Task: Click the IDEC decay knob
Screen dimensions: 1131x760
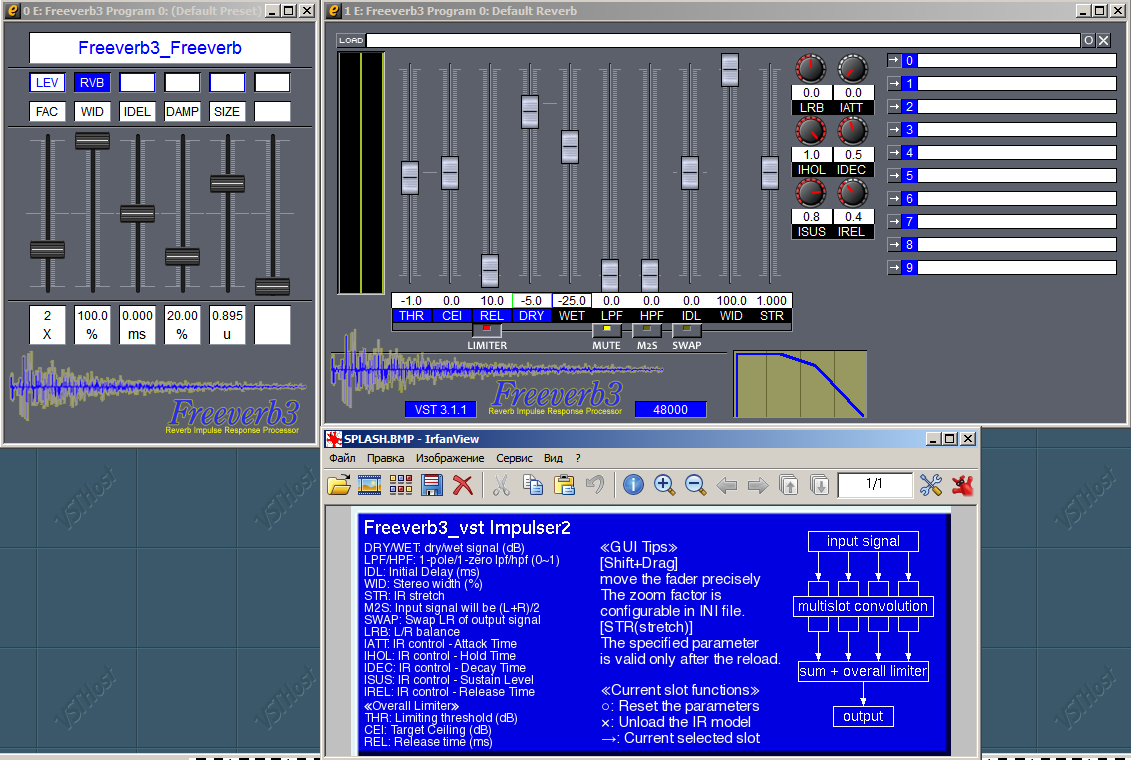Action: (853, 131)
